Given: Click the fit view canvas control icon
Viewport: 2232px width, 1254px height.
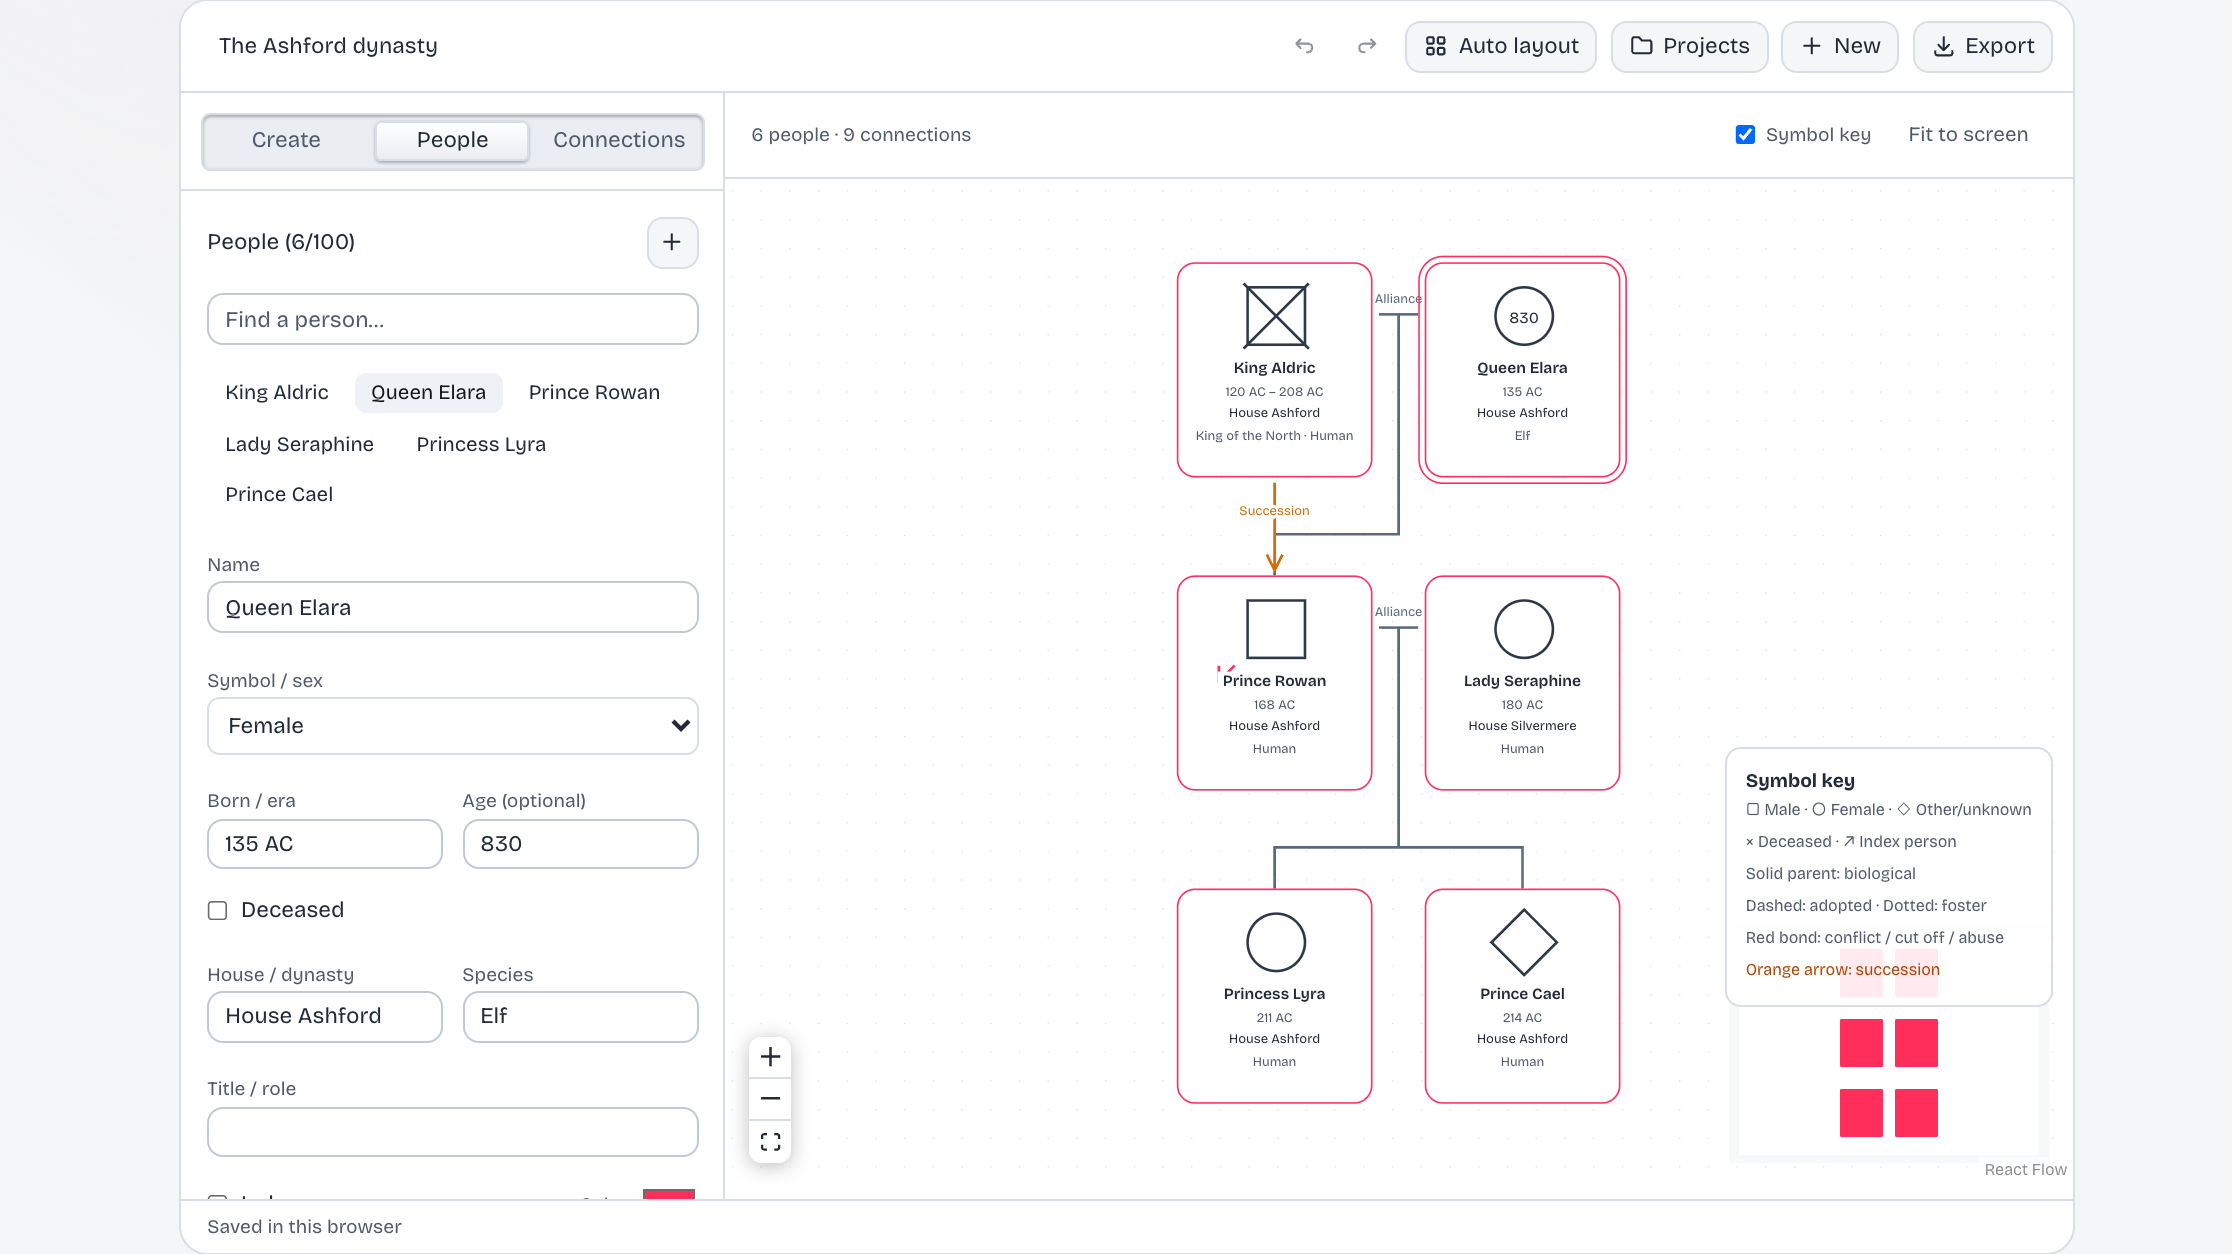Looking at the screenshot, I should pos(770,1141).
